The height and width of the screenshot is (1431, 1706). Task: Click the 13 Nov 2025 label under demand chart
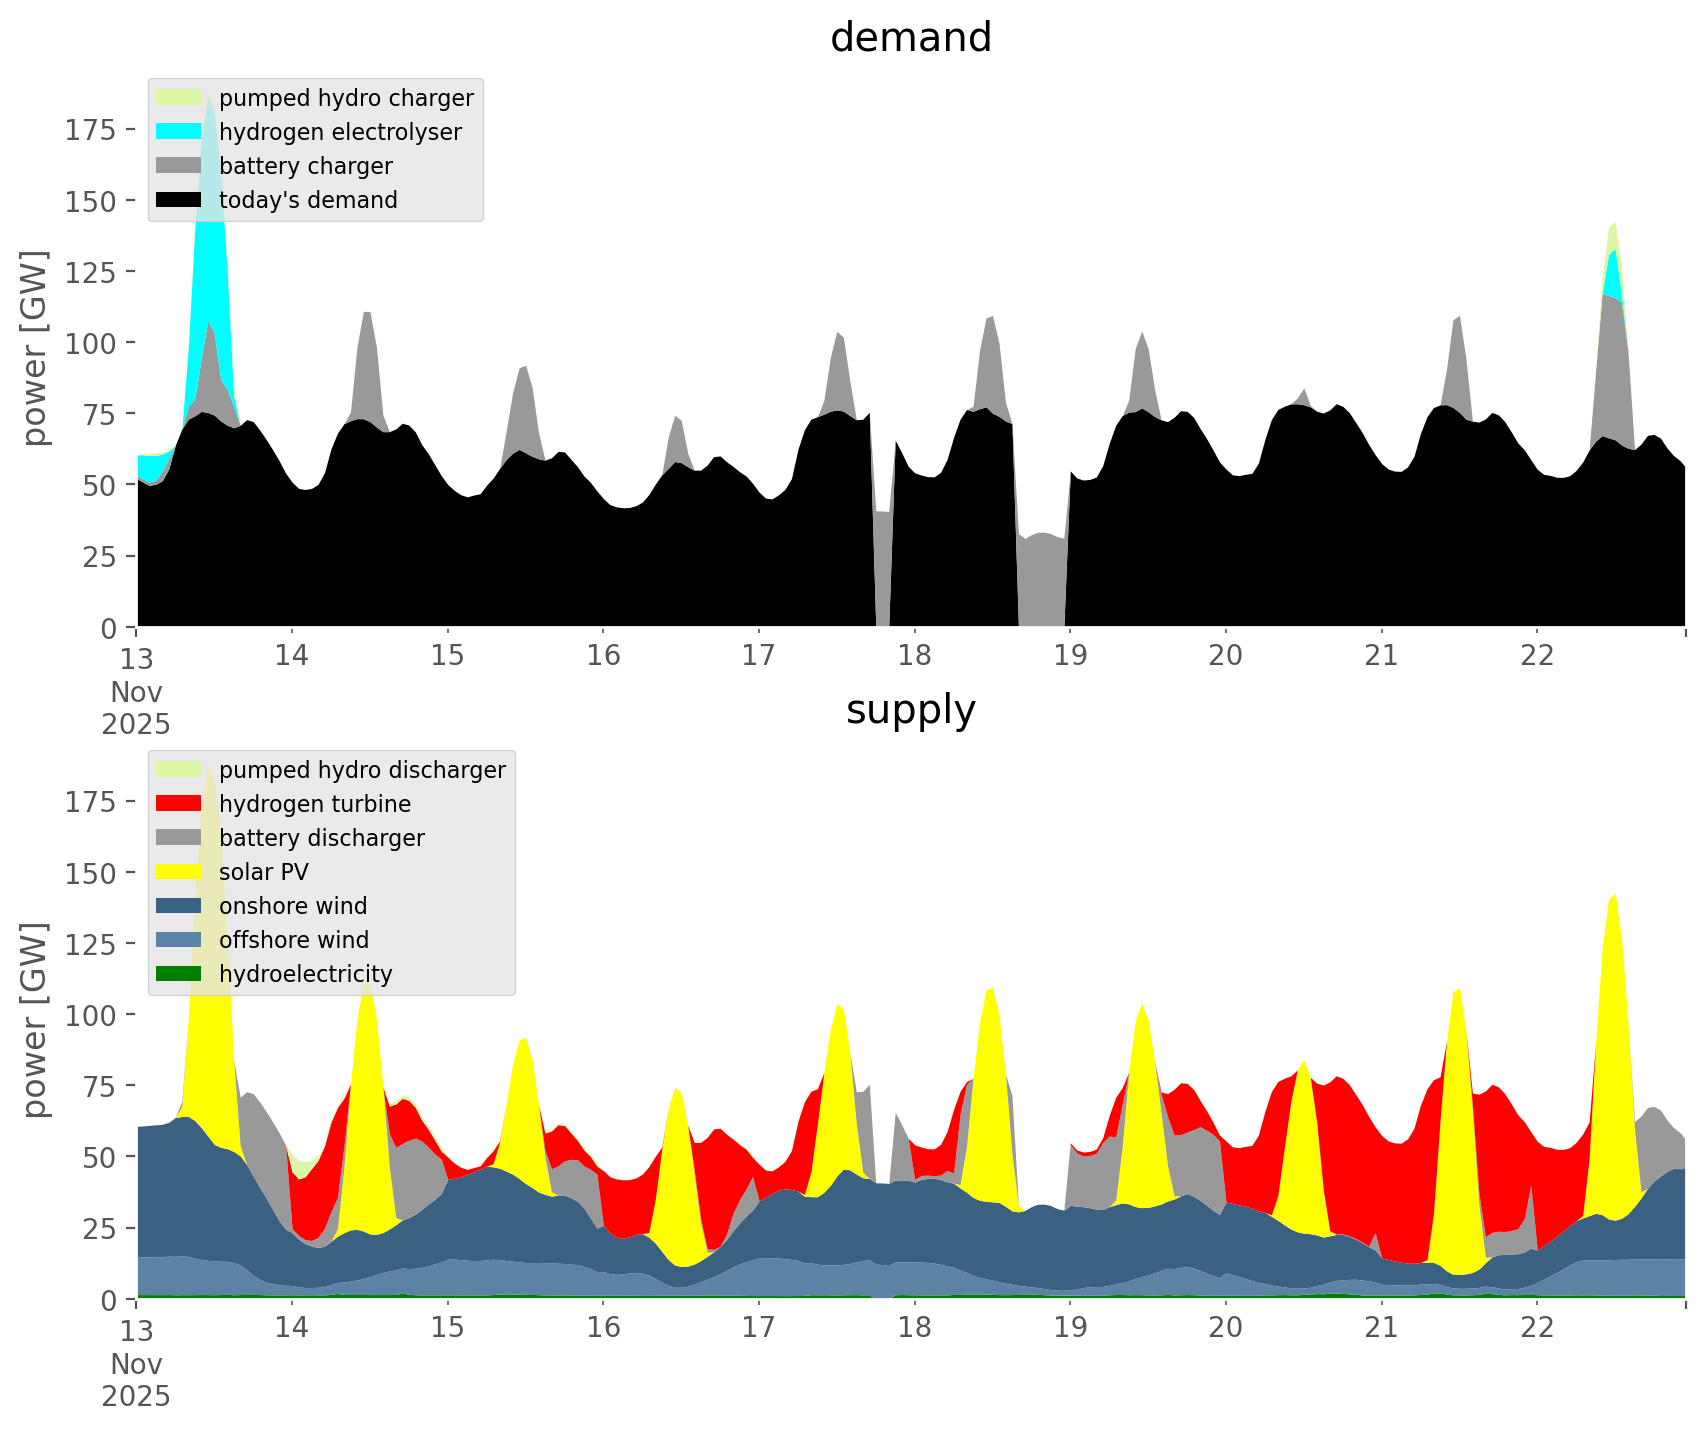click(x=136, y=690)
